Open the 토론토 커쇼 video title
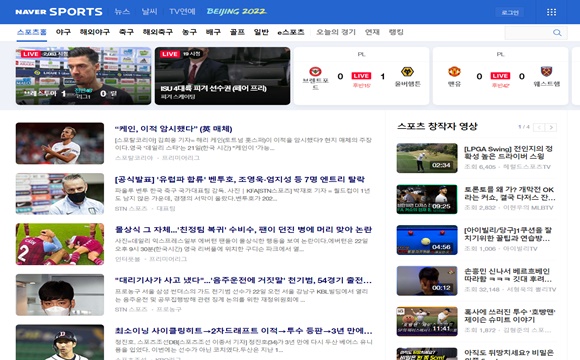The height and width of the screenshot is (360, 580). (x=510, y=194)
